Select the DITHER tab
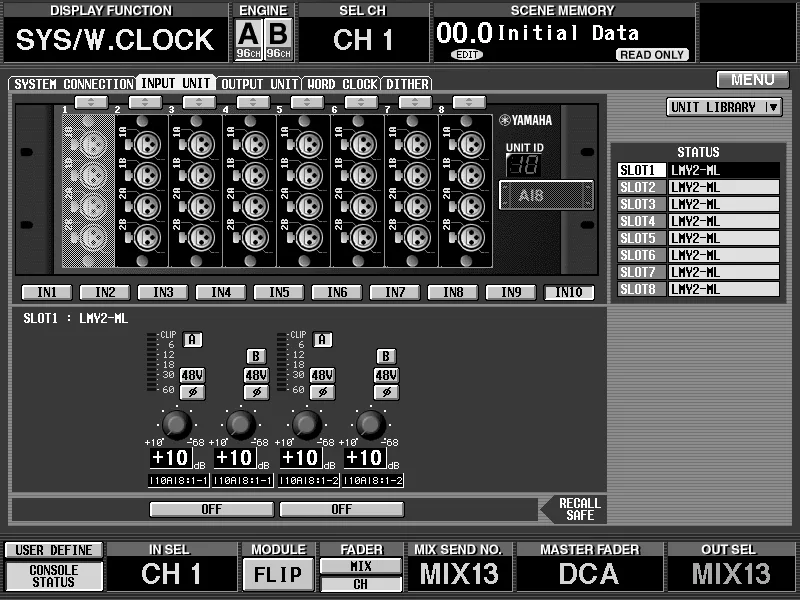Viewport: 800px width, 600px height. (x=407, y=84)
